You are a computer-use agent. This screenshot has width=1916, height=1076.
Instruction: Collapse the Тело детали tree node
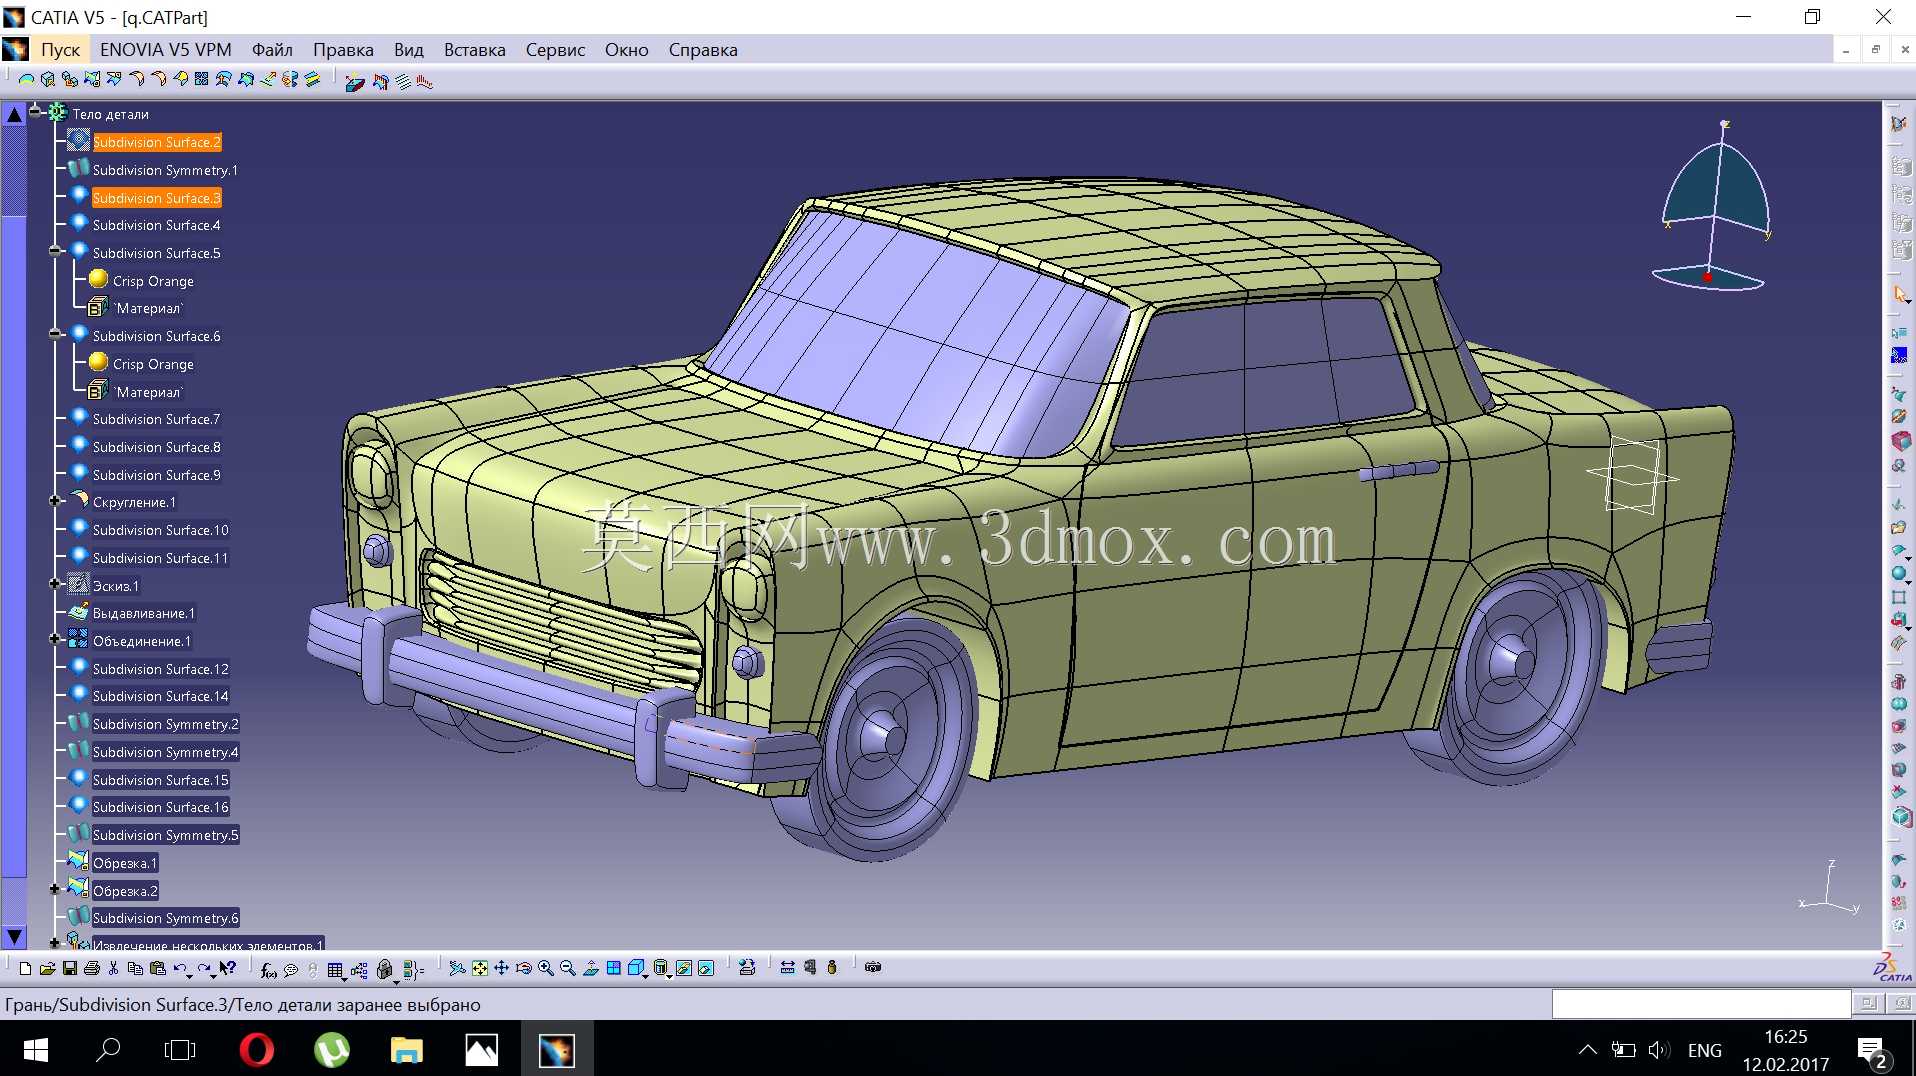pyautogui.click(x=36, y=111)
